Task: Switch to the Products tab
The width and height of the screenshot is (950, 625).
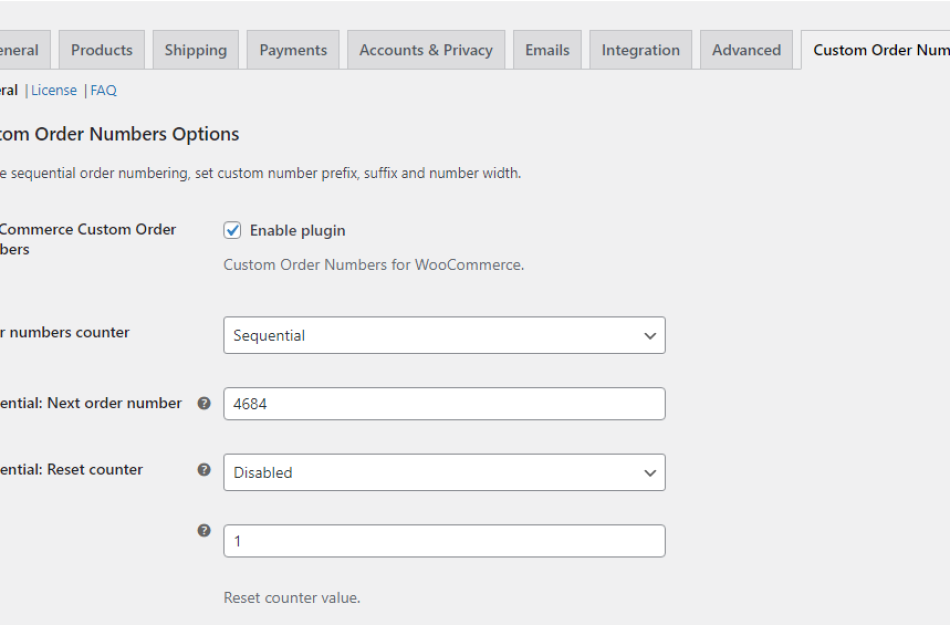Action: click(101, 49)
